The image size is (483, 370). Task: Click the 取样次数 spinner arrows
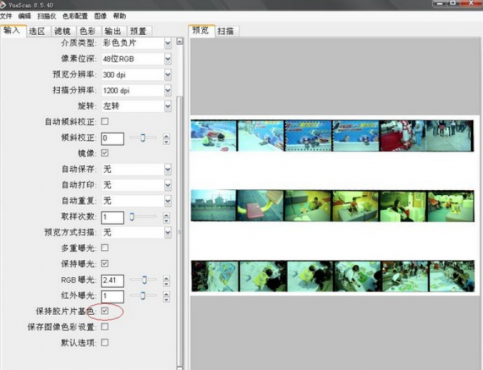click(166, 218)
